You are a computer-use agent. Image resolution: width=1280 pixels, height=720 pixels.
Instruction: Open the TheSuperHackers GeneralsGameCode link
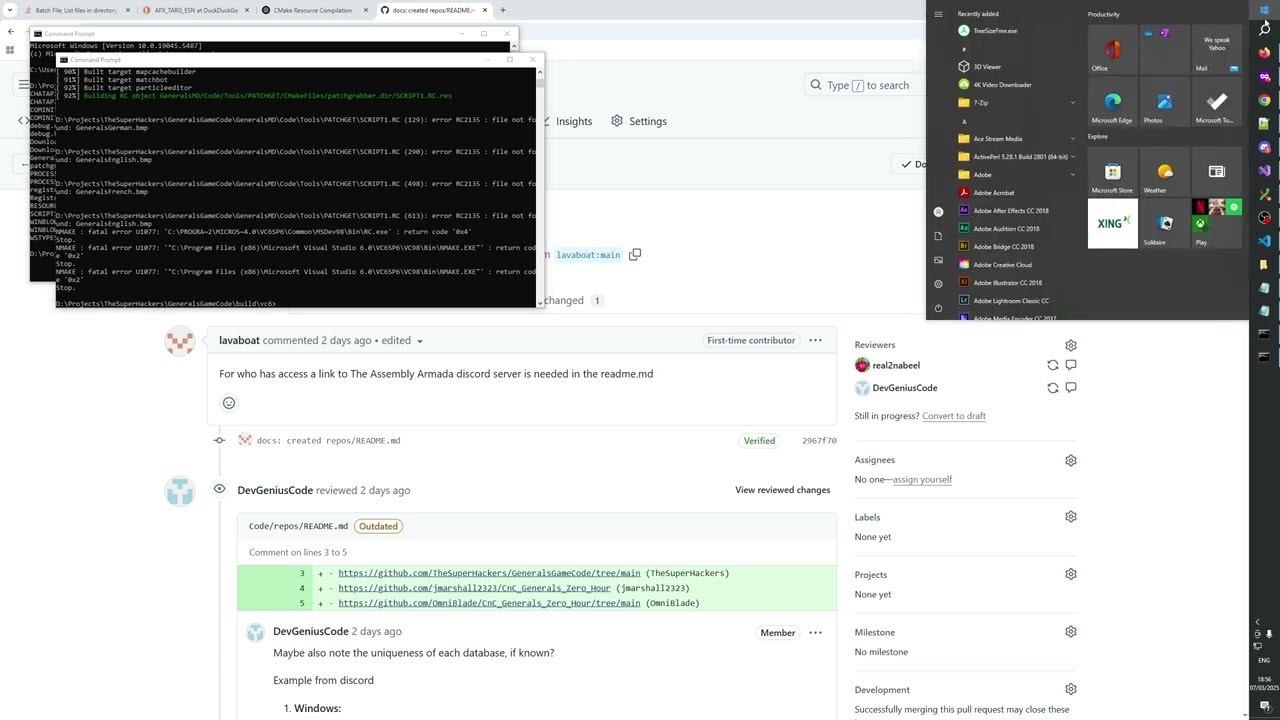point(489,574)
